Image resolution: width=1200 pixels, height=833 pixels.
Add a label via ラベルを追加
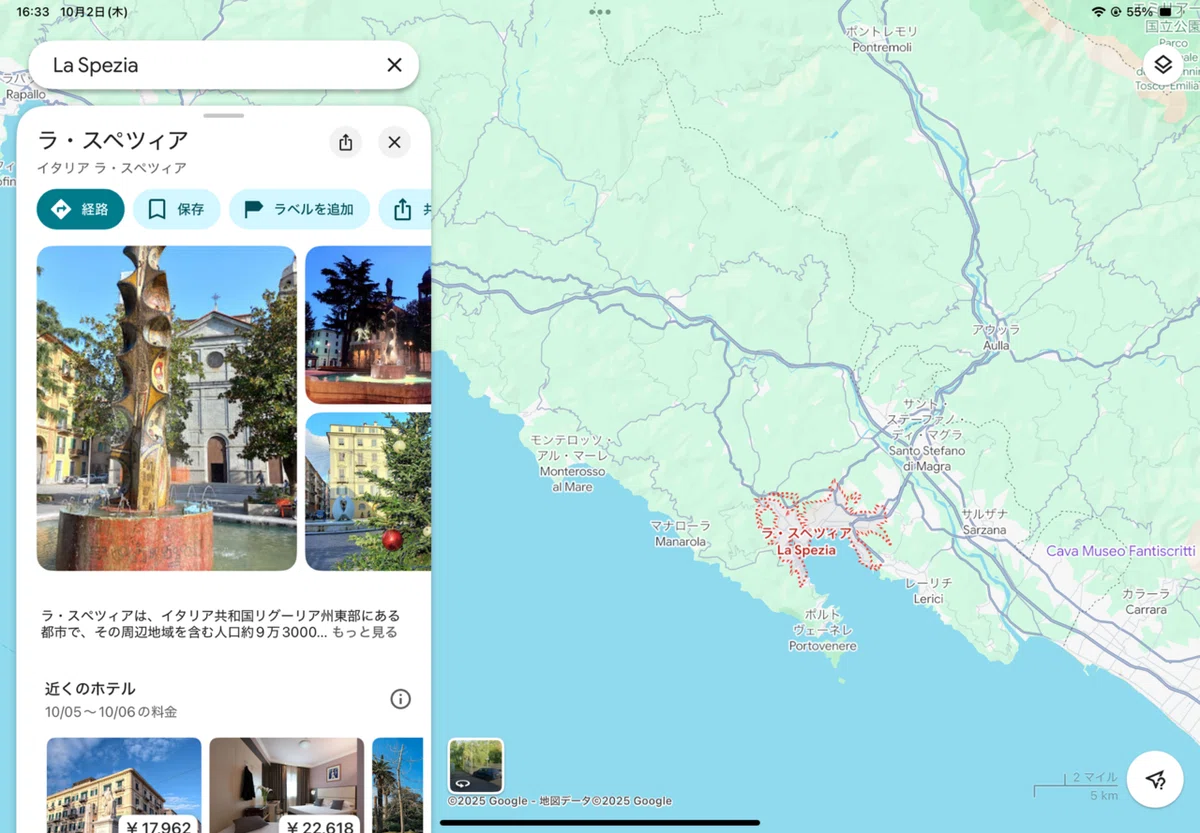point(300,209)
